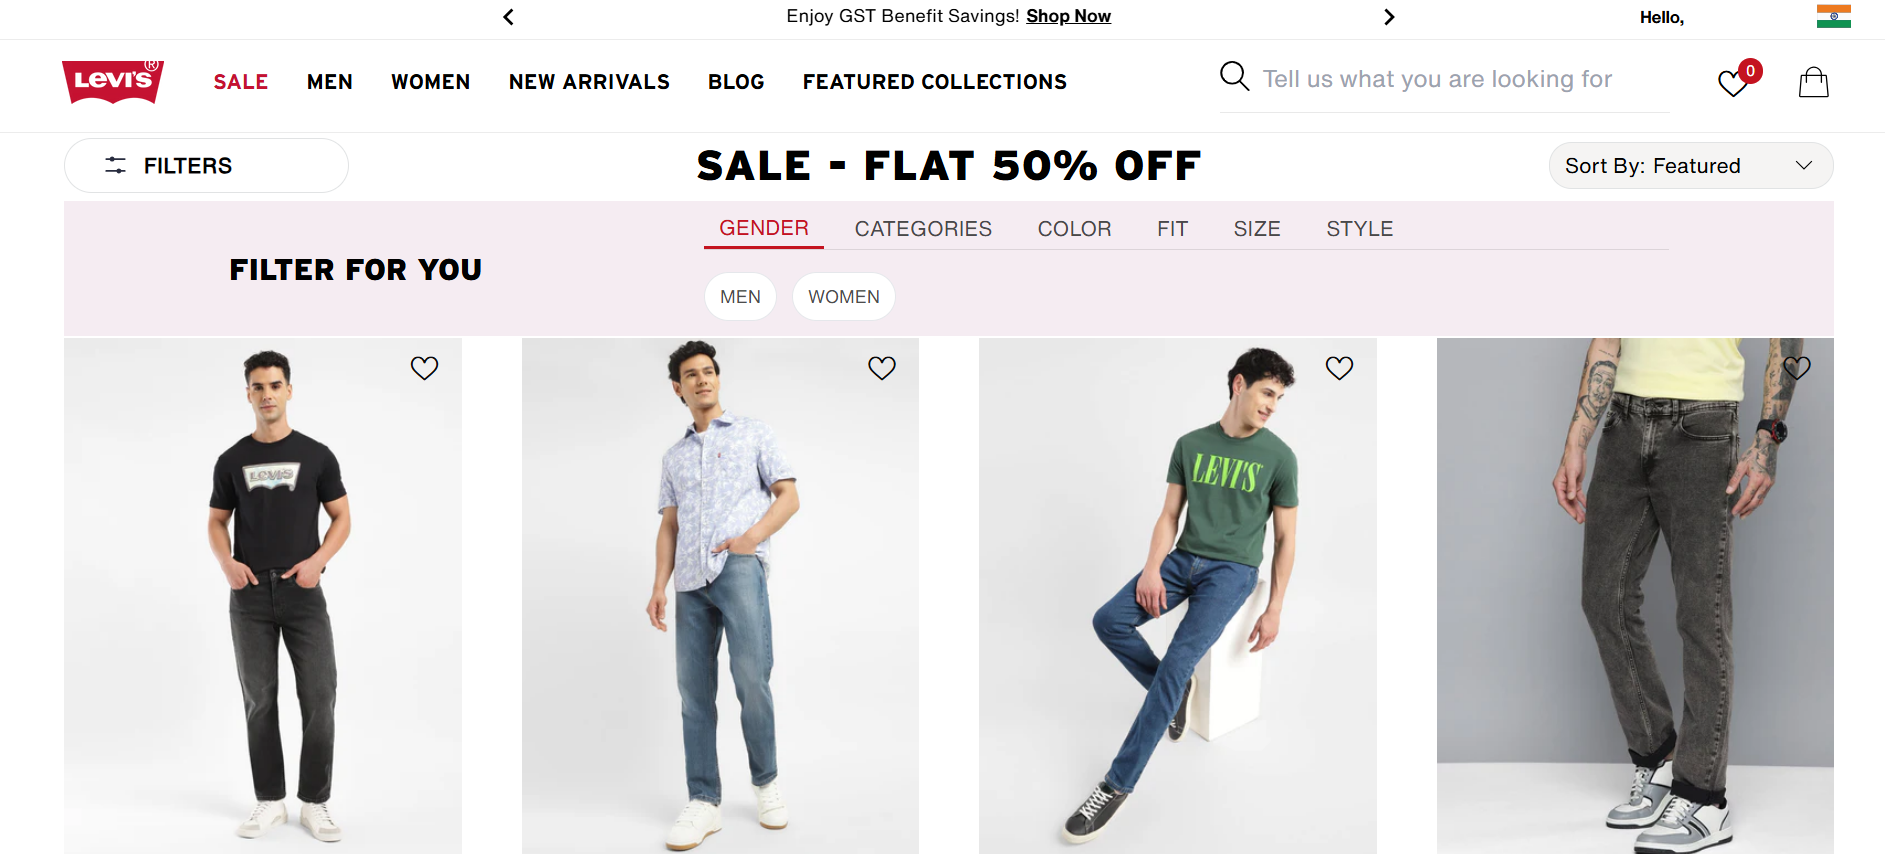Click the Shop Now link

point(1068,16)
